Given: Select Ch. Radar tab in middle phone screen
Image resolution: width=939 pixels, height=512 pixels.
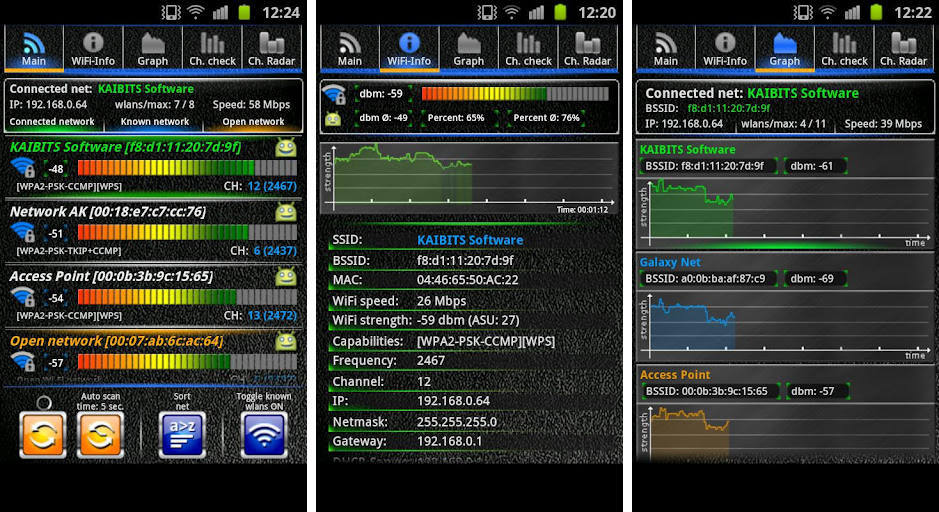Looking at the screenshot, I should (x=587, y=49).
